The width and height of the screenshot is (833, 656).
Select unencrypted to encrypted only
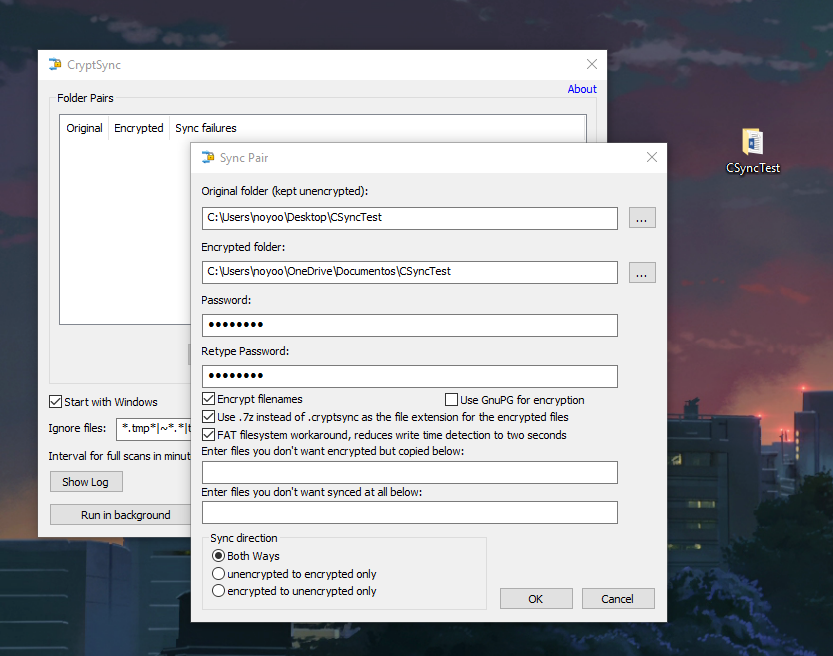coord(218,574)
